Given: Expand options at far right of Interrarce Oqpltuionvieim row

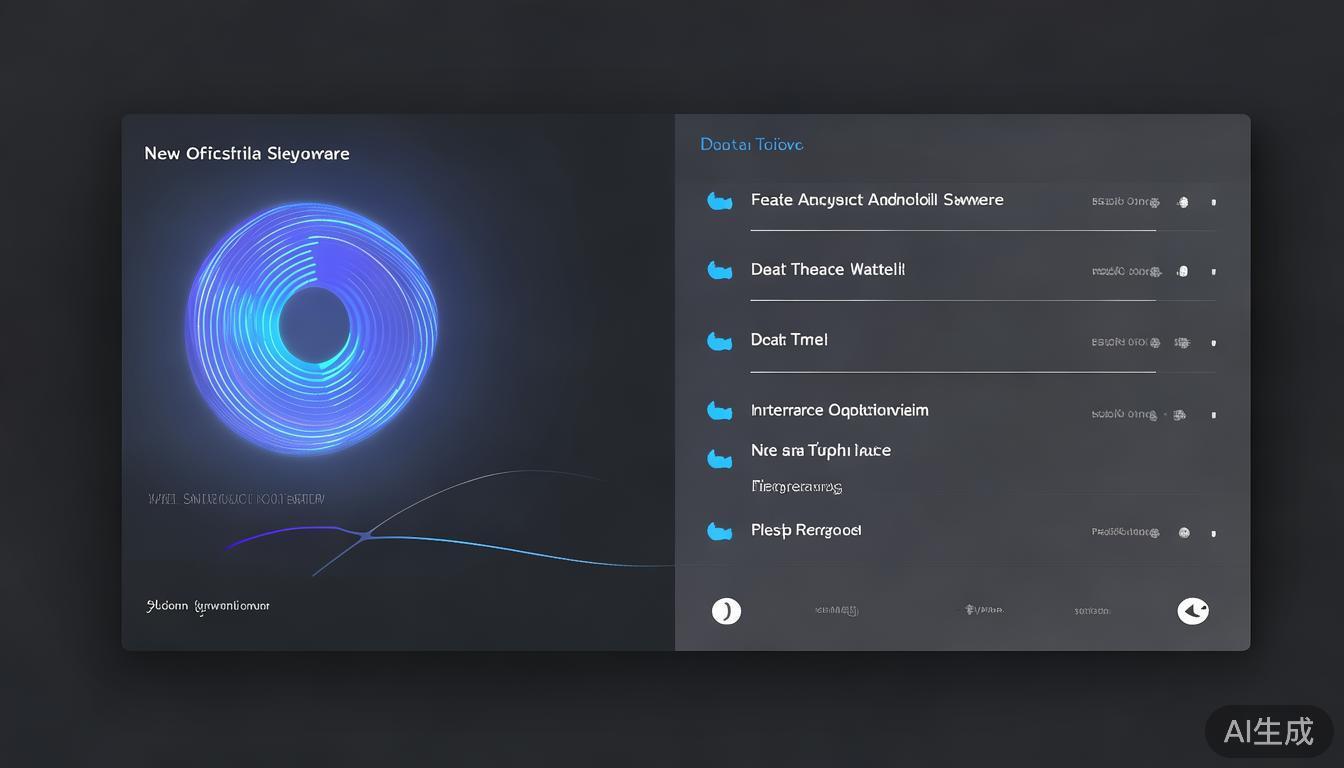Looking at the screenshot, I should pyautogui.click(x=1214, y=414).
